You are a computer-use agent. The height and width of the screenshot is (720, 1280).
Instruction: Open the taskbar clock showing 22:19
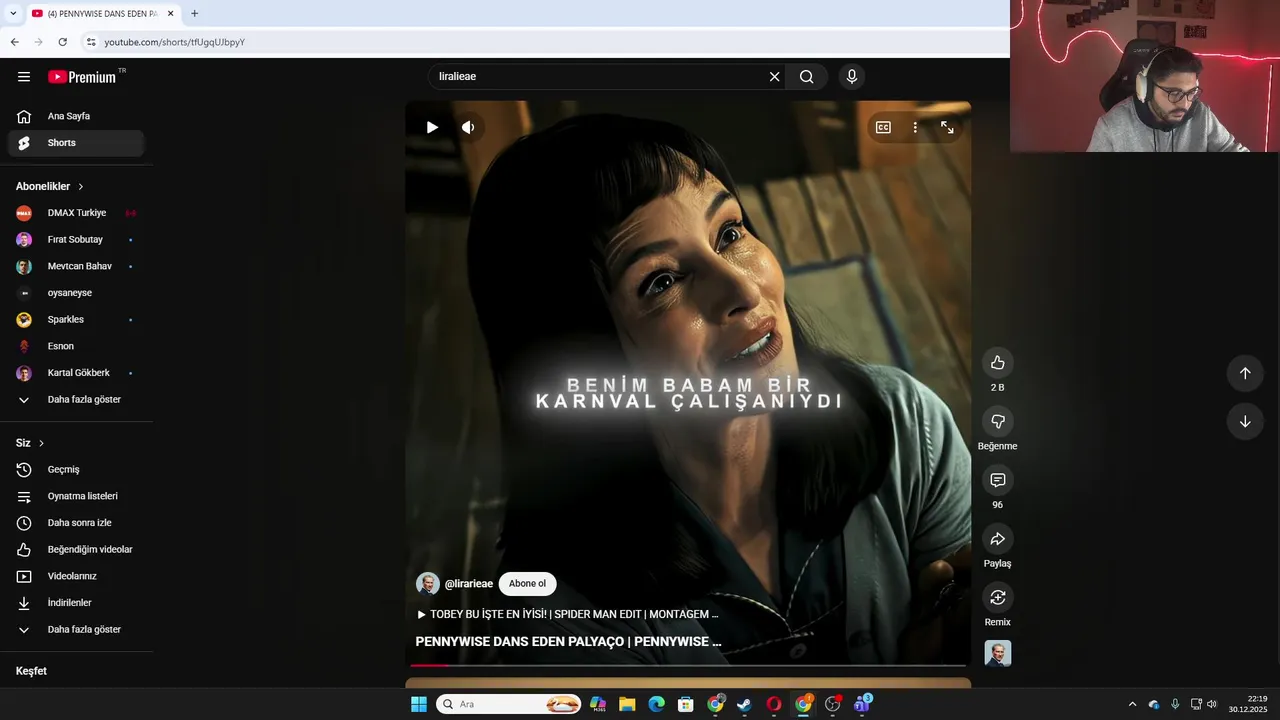1249,704
